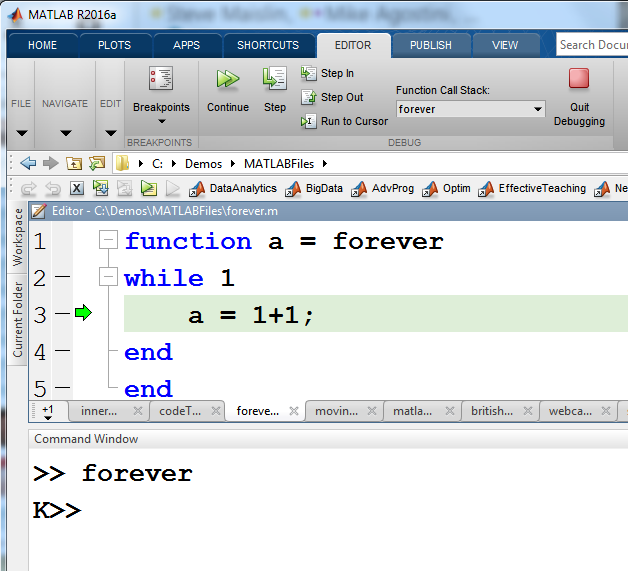Click the Step debug icon
The height and width of the screenshot is (571, 628).
(274, 89)
